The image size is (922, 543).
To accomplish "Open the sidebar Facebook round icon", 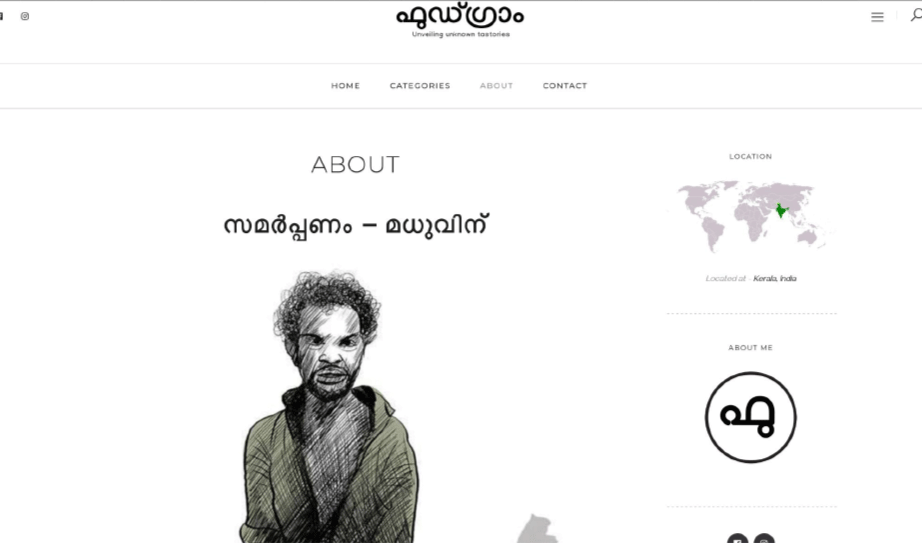I will pos(738,538).
